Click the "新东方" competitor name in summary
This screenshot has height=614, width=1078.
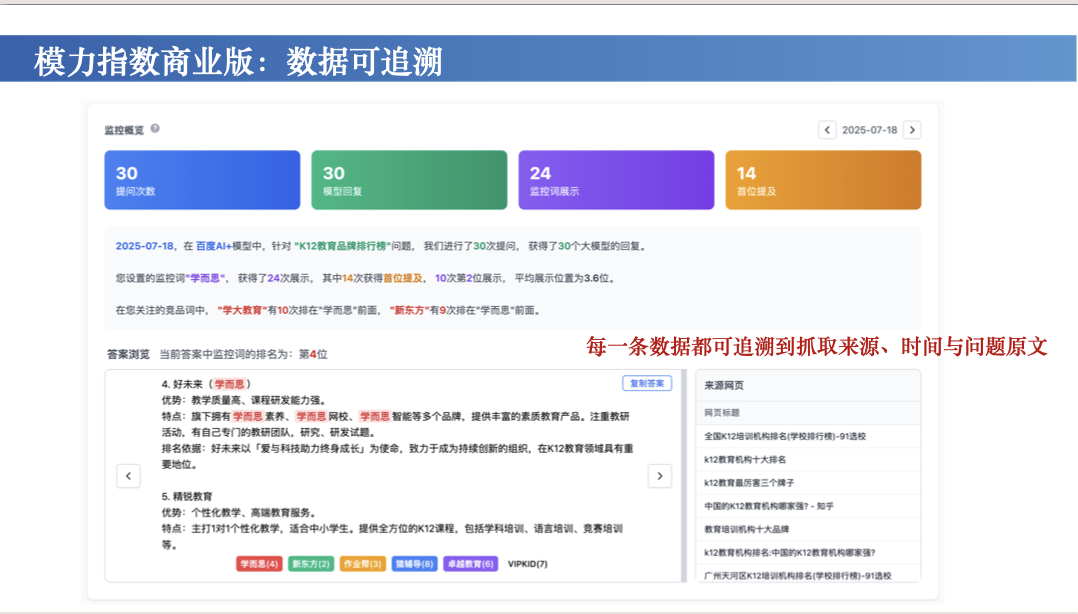409,311
